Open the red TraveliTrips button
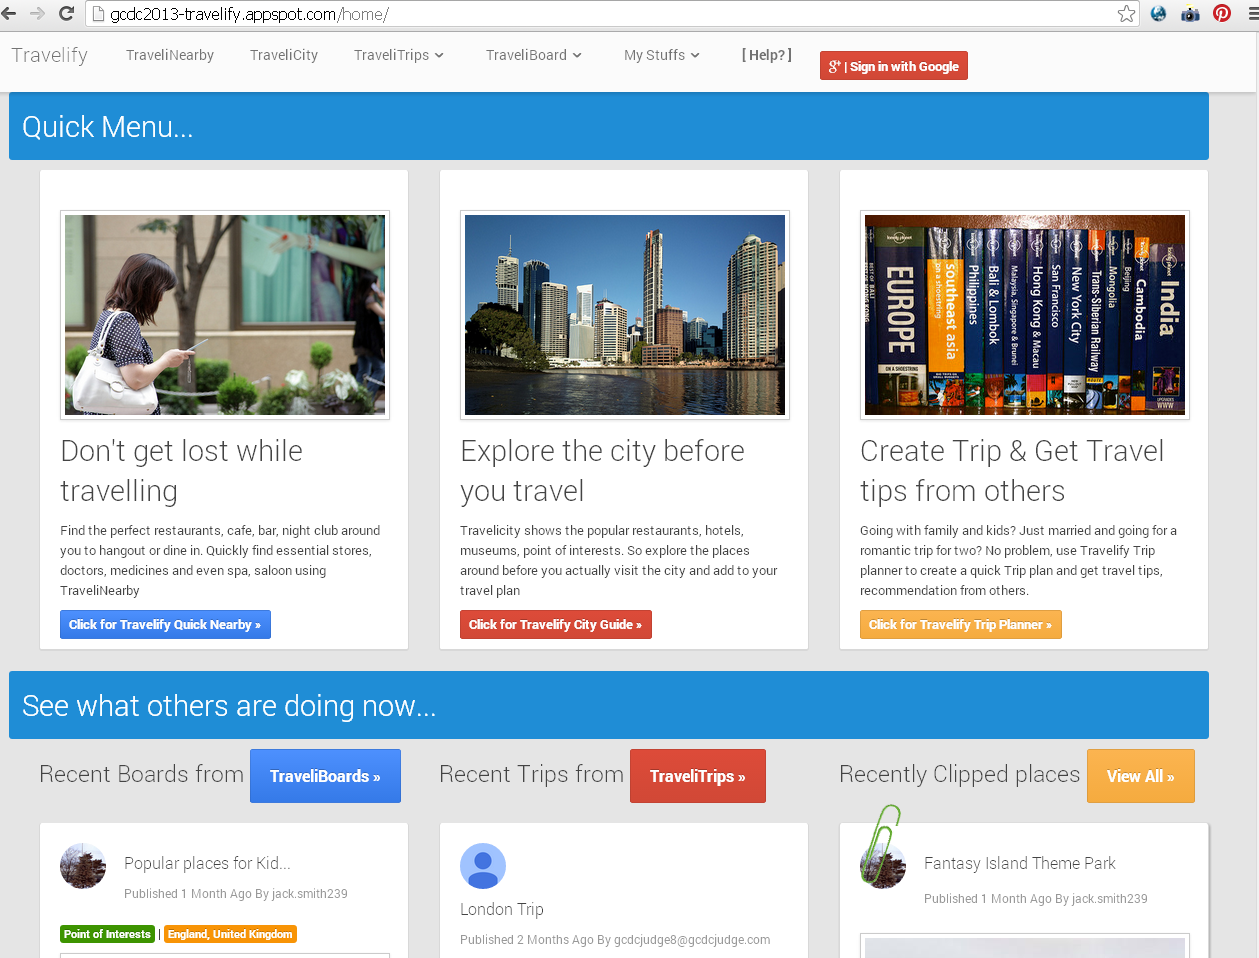The width and height of the screenshot is (1259, 958). (698, 776)
